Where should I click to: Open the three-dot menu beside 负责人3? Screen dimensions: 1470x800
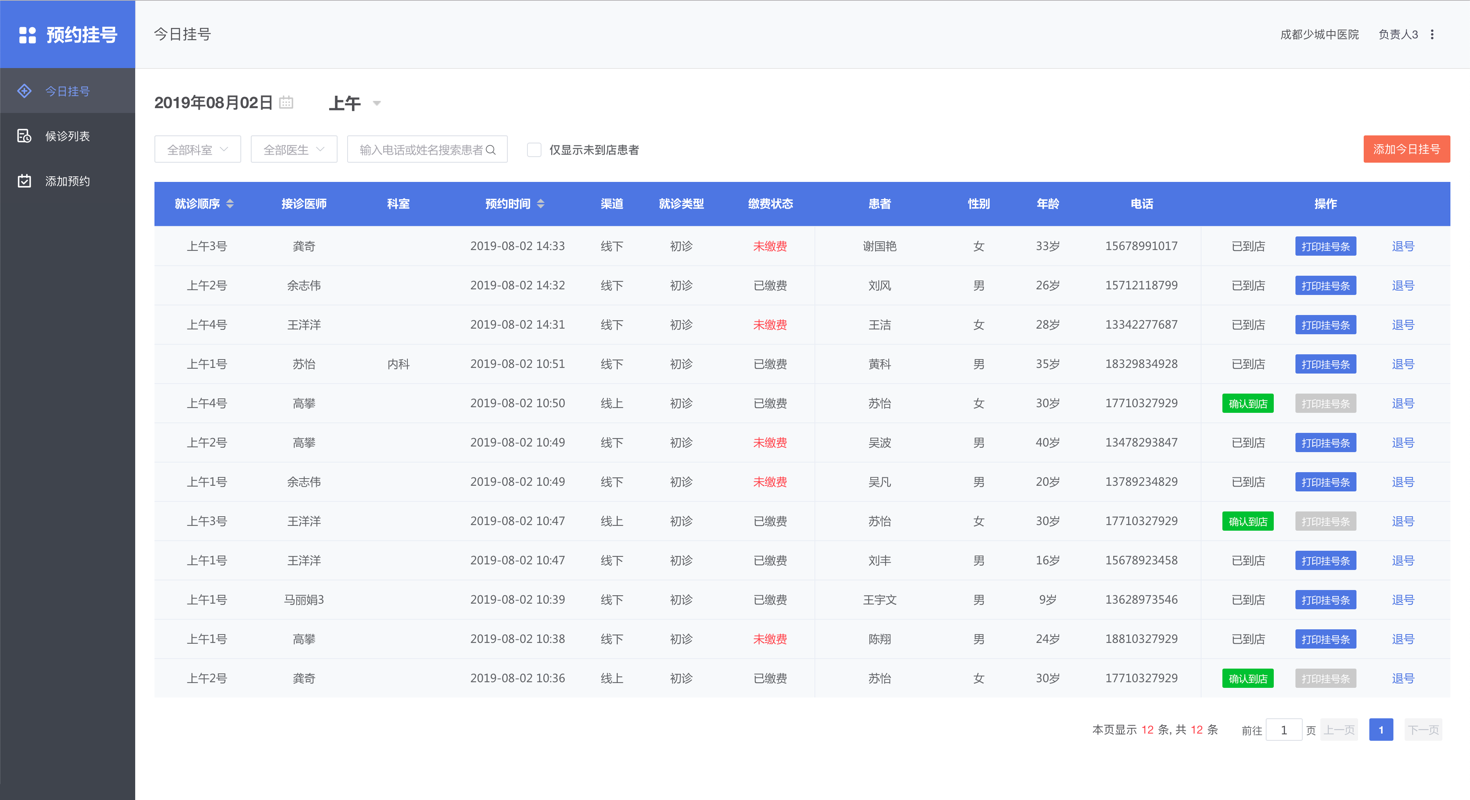pyautogui.click(x=1432, y=34)
